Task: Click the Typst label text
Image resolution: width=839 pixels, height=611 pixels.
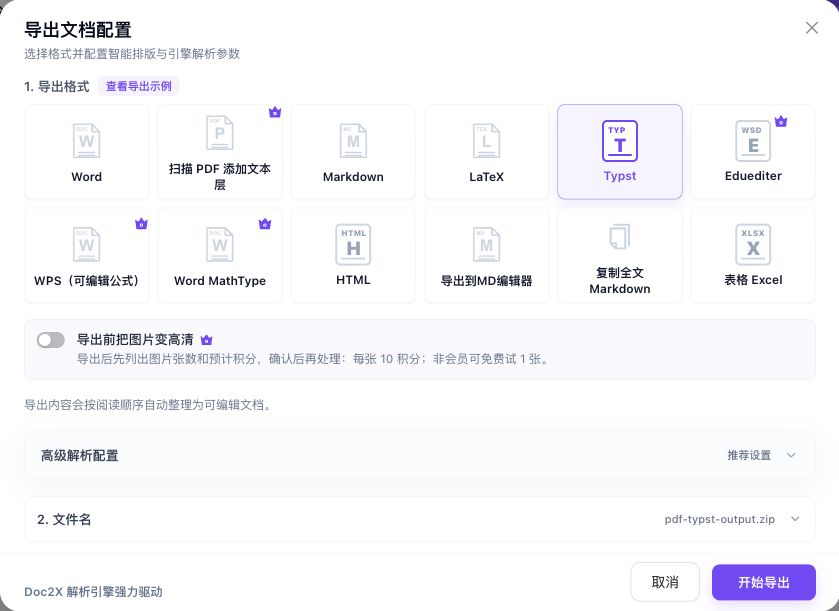Action: click(x=620, y=176)
